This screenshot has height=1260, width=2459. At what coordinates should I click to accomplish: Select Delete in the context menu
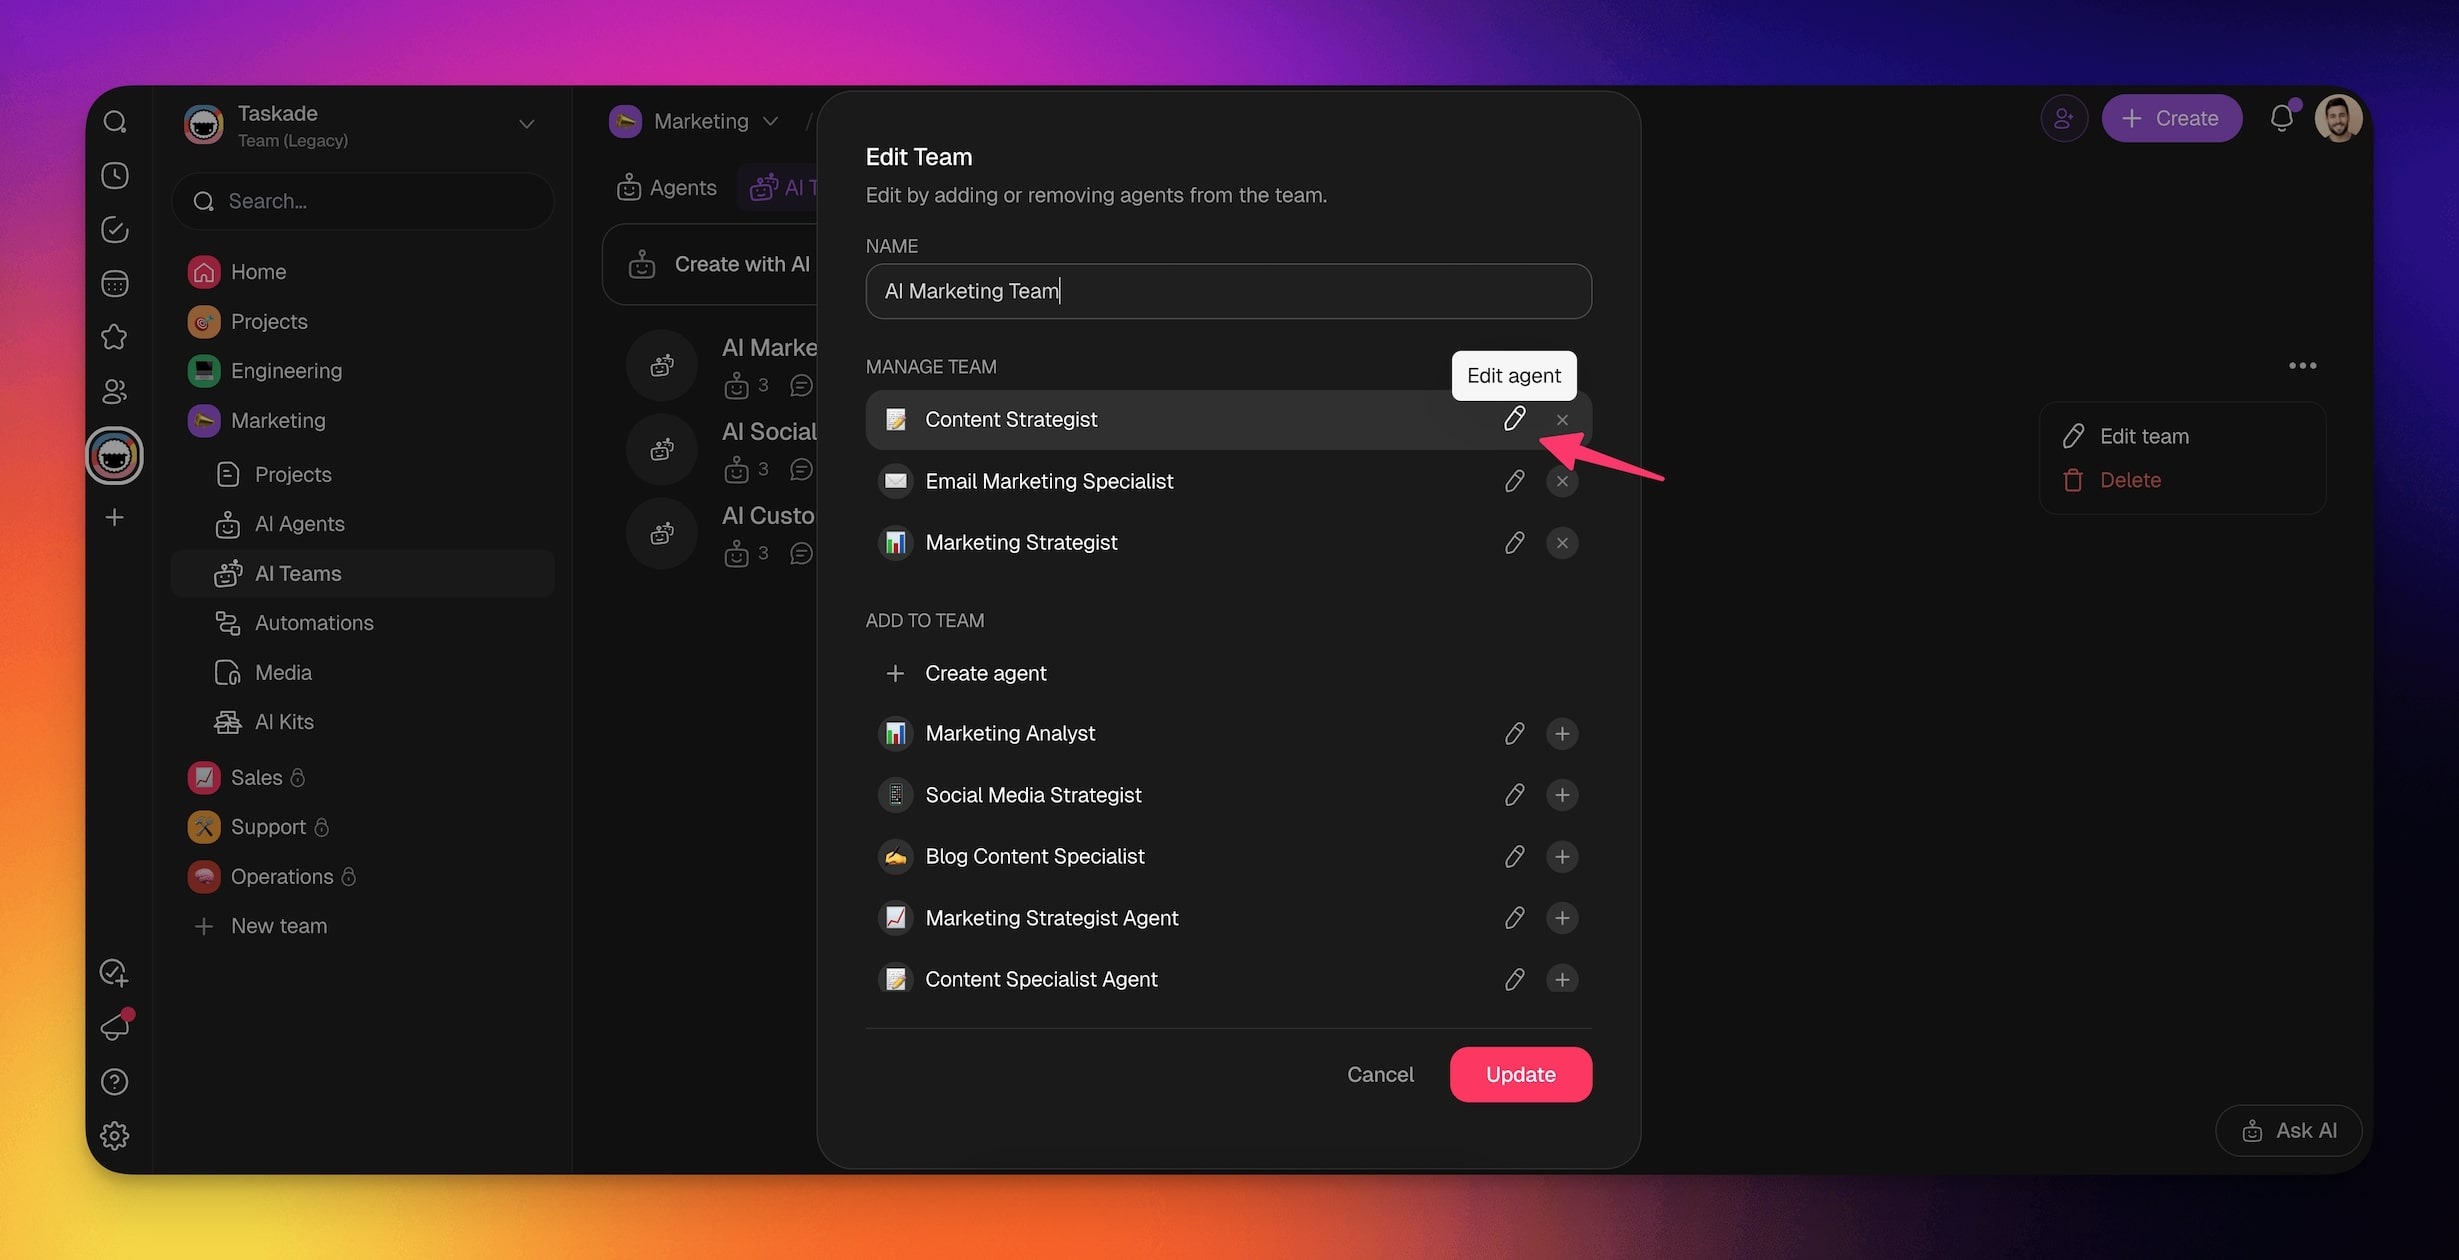click(2130, 480)
